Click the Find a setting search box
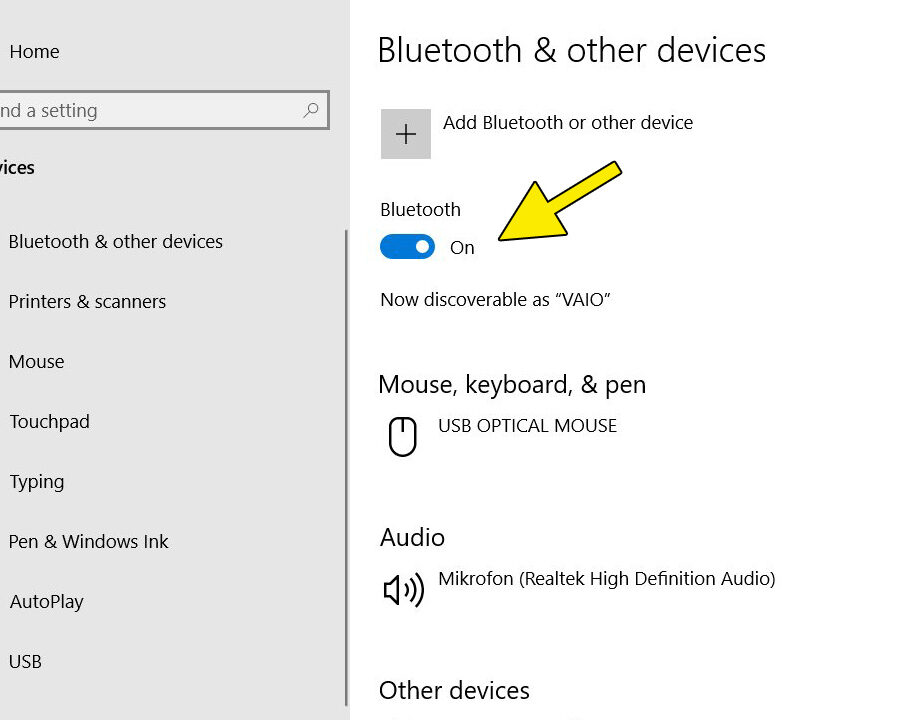This screenshot has height=720, width=915. coord(163,110)
